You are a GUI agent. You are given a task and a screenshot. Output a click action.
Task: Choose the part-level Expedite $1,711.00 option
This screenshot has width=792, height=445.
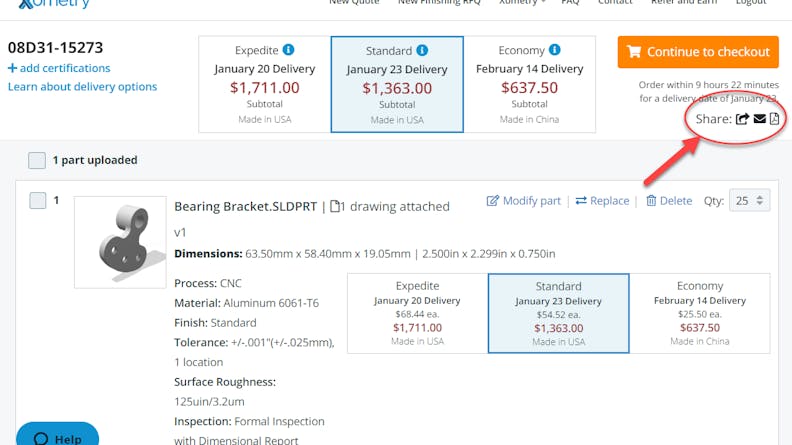417,313
